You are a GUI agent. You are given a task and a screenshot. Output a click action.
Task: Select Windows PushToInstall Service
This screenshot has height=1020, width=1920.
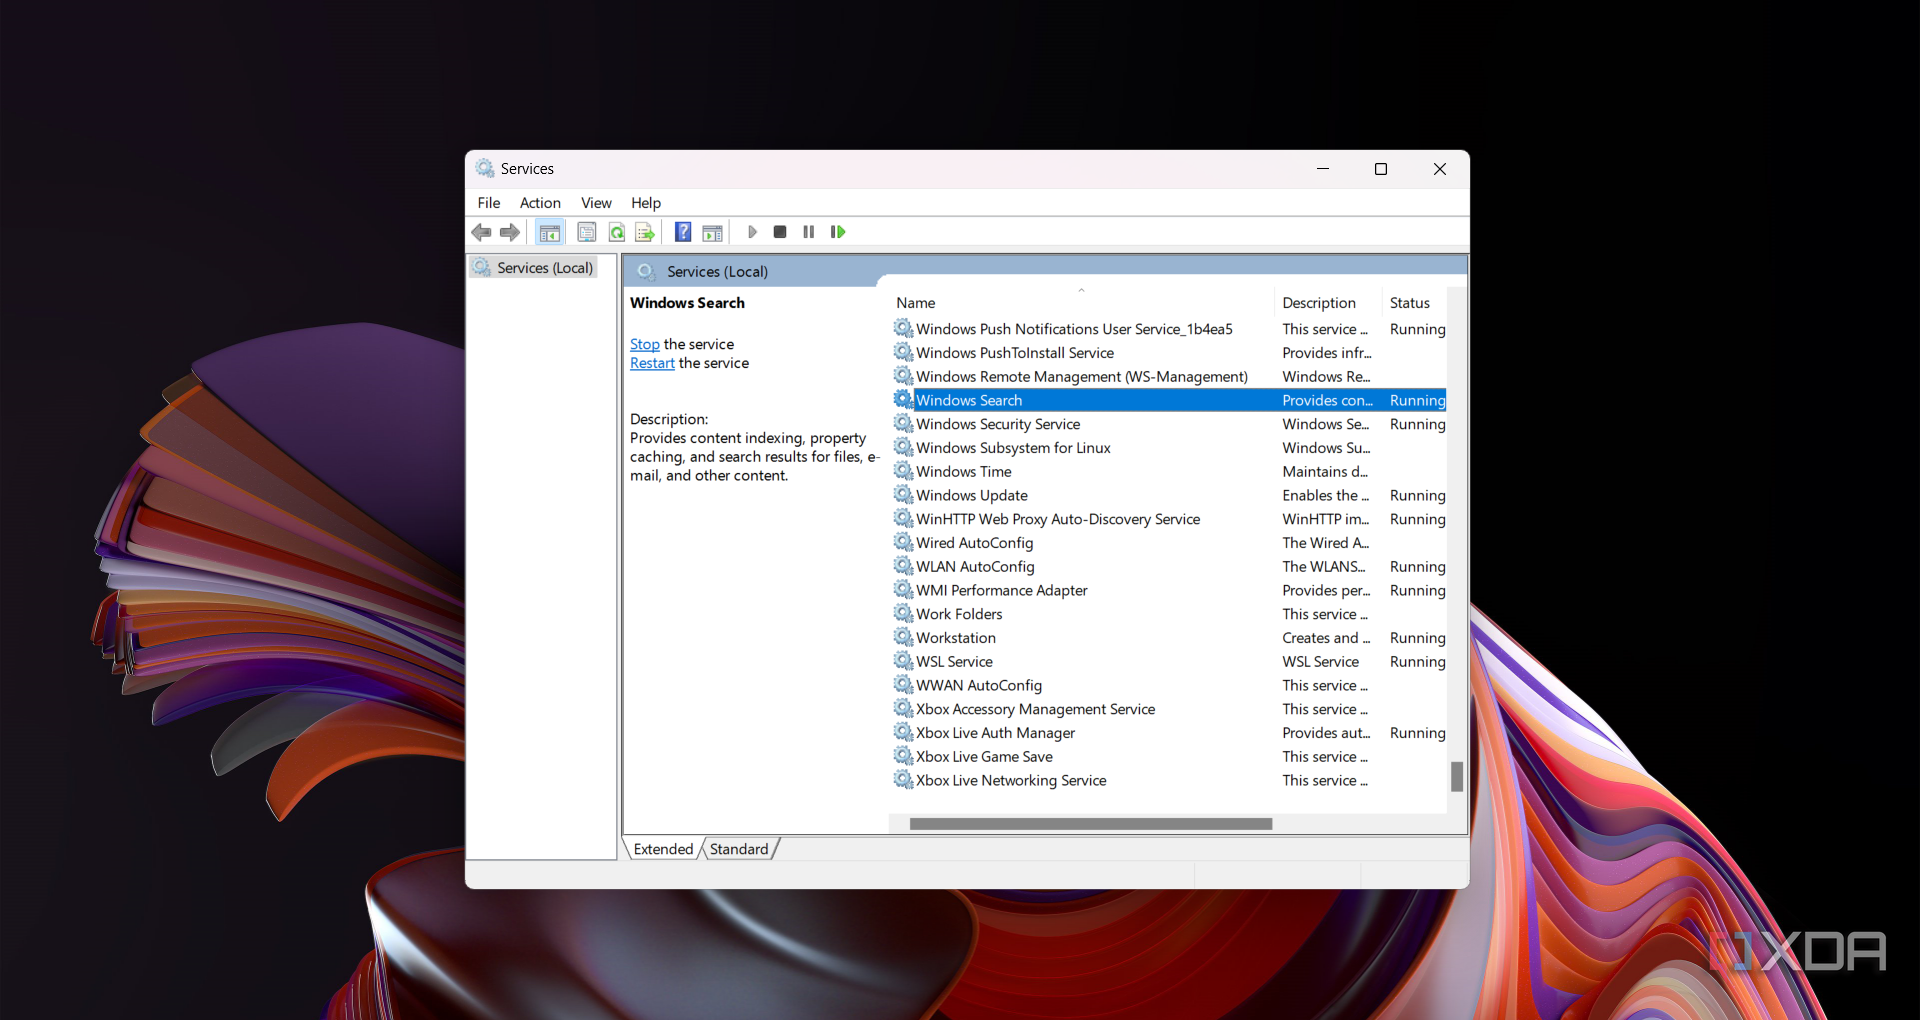coord(1014,353)
